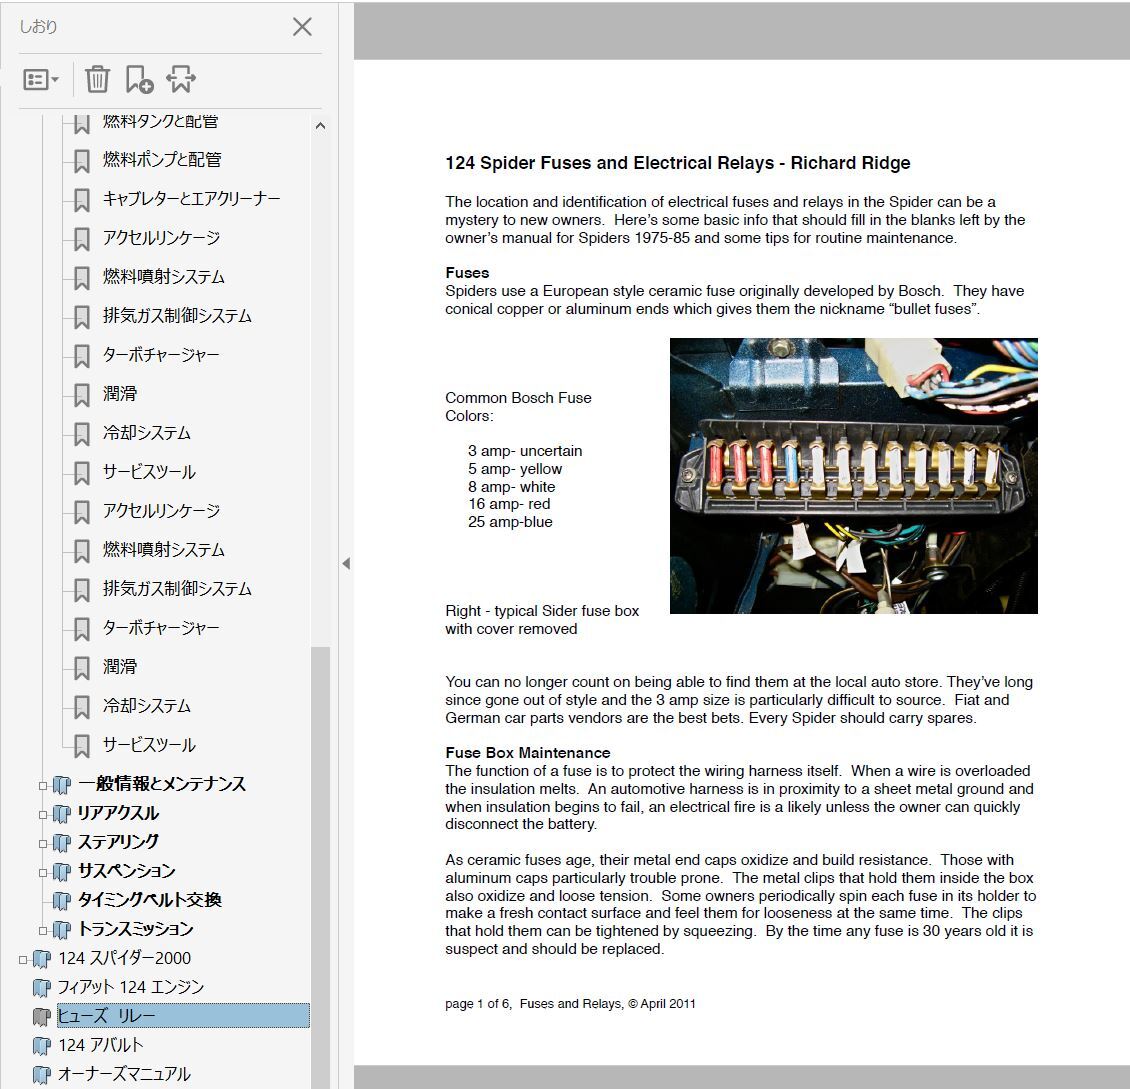Open the 燃料タンクと配管 bookmark

tap(160, 121)
